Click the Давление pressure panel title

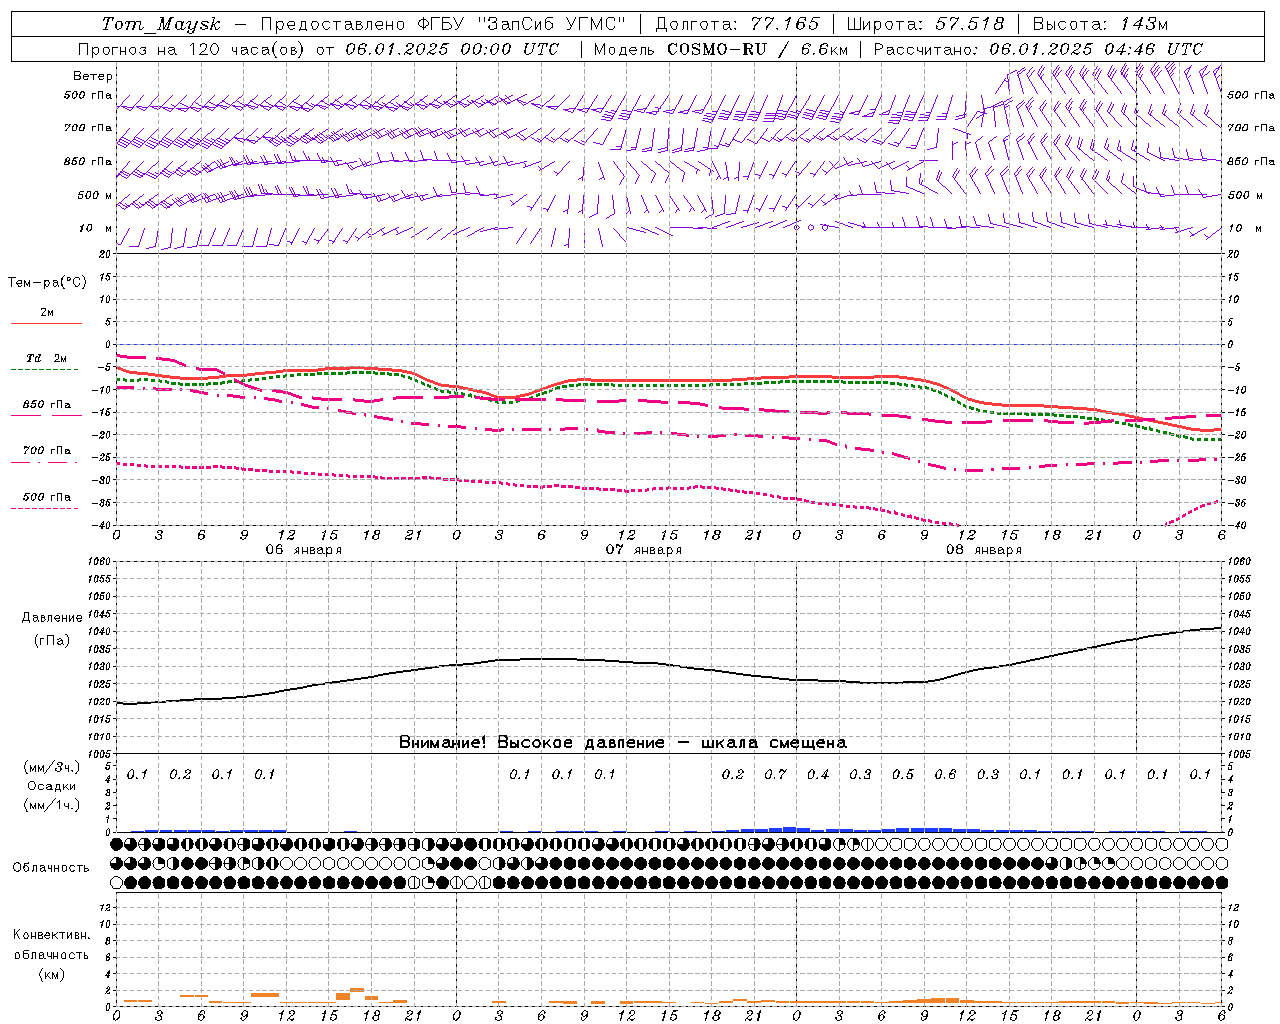point(52,617)
